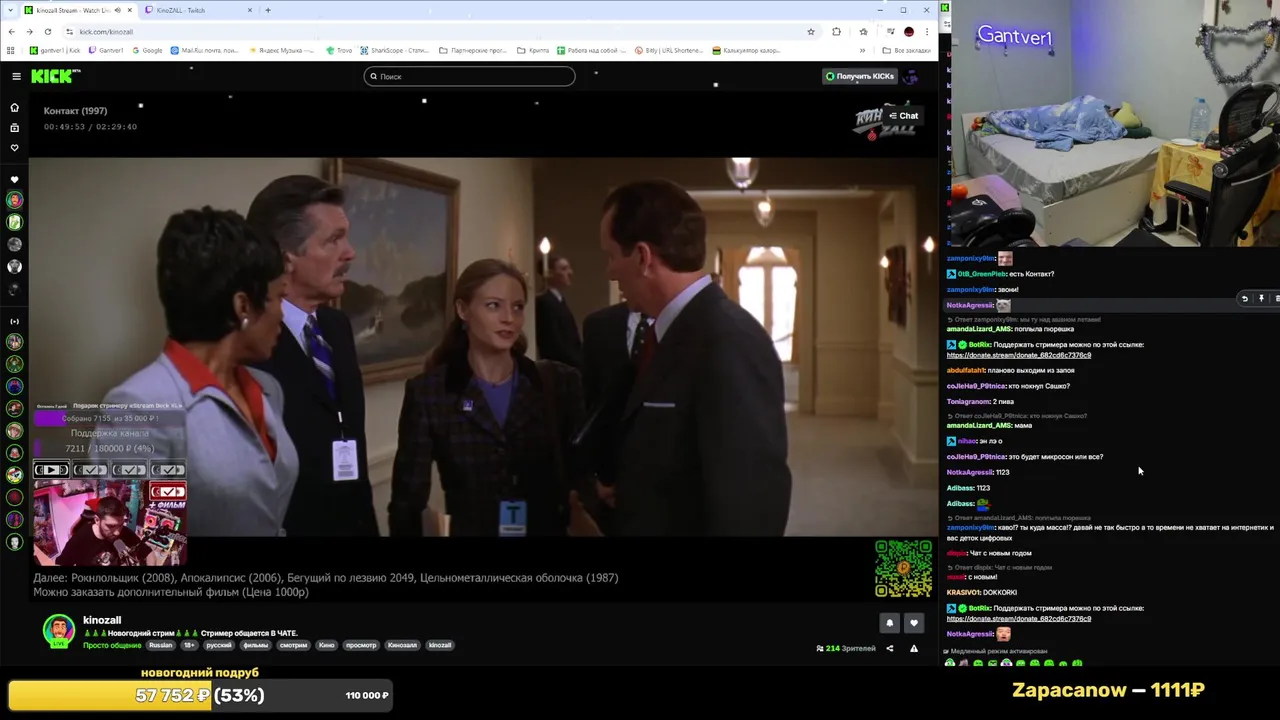Select the Кино tag

coord(327,645)
